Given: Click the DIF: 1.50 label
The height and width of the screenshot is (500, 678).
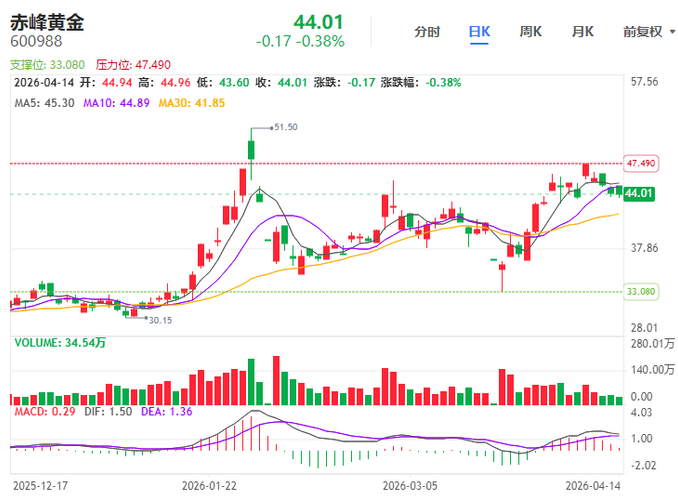Looking at the screenshot, I should click(x=108, y=411).
